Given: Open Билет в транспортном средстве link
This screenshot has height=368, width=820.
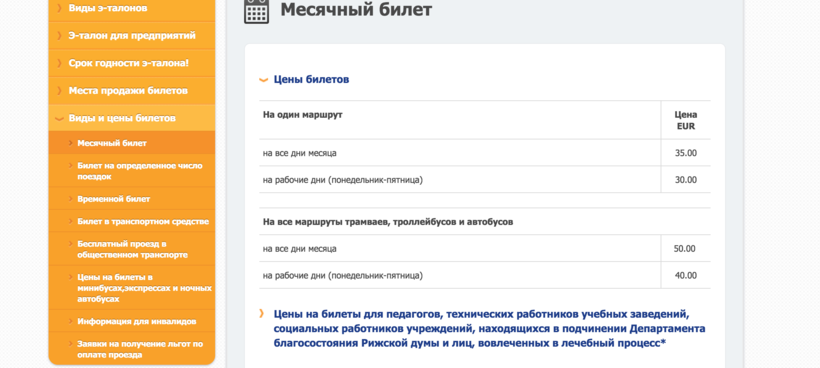Looking at the screenshot, I should point(132,221).
